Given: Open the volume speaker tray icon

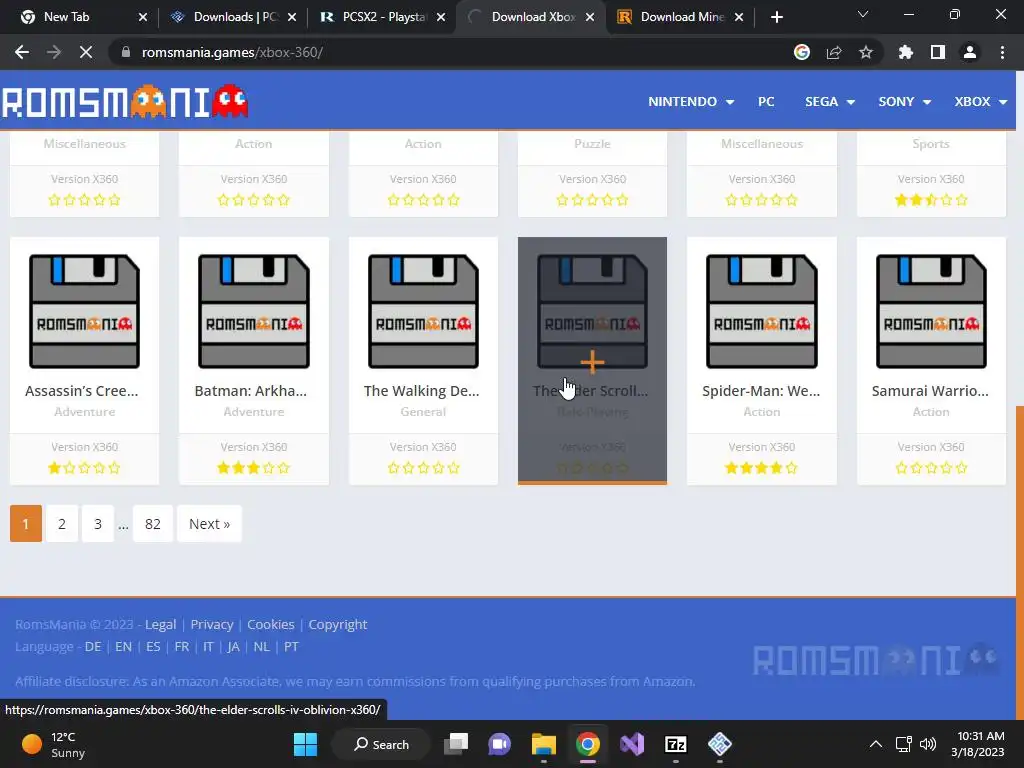Looking at the screenshot, I should (x=927, y=744).
